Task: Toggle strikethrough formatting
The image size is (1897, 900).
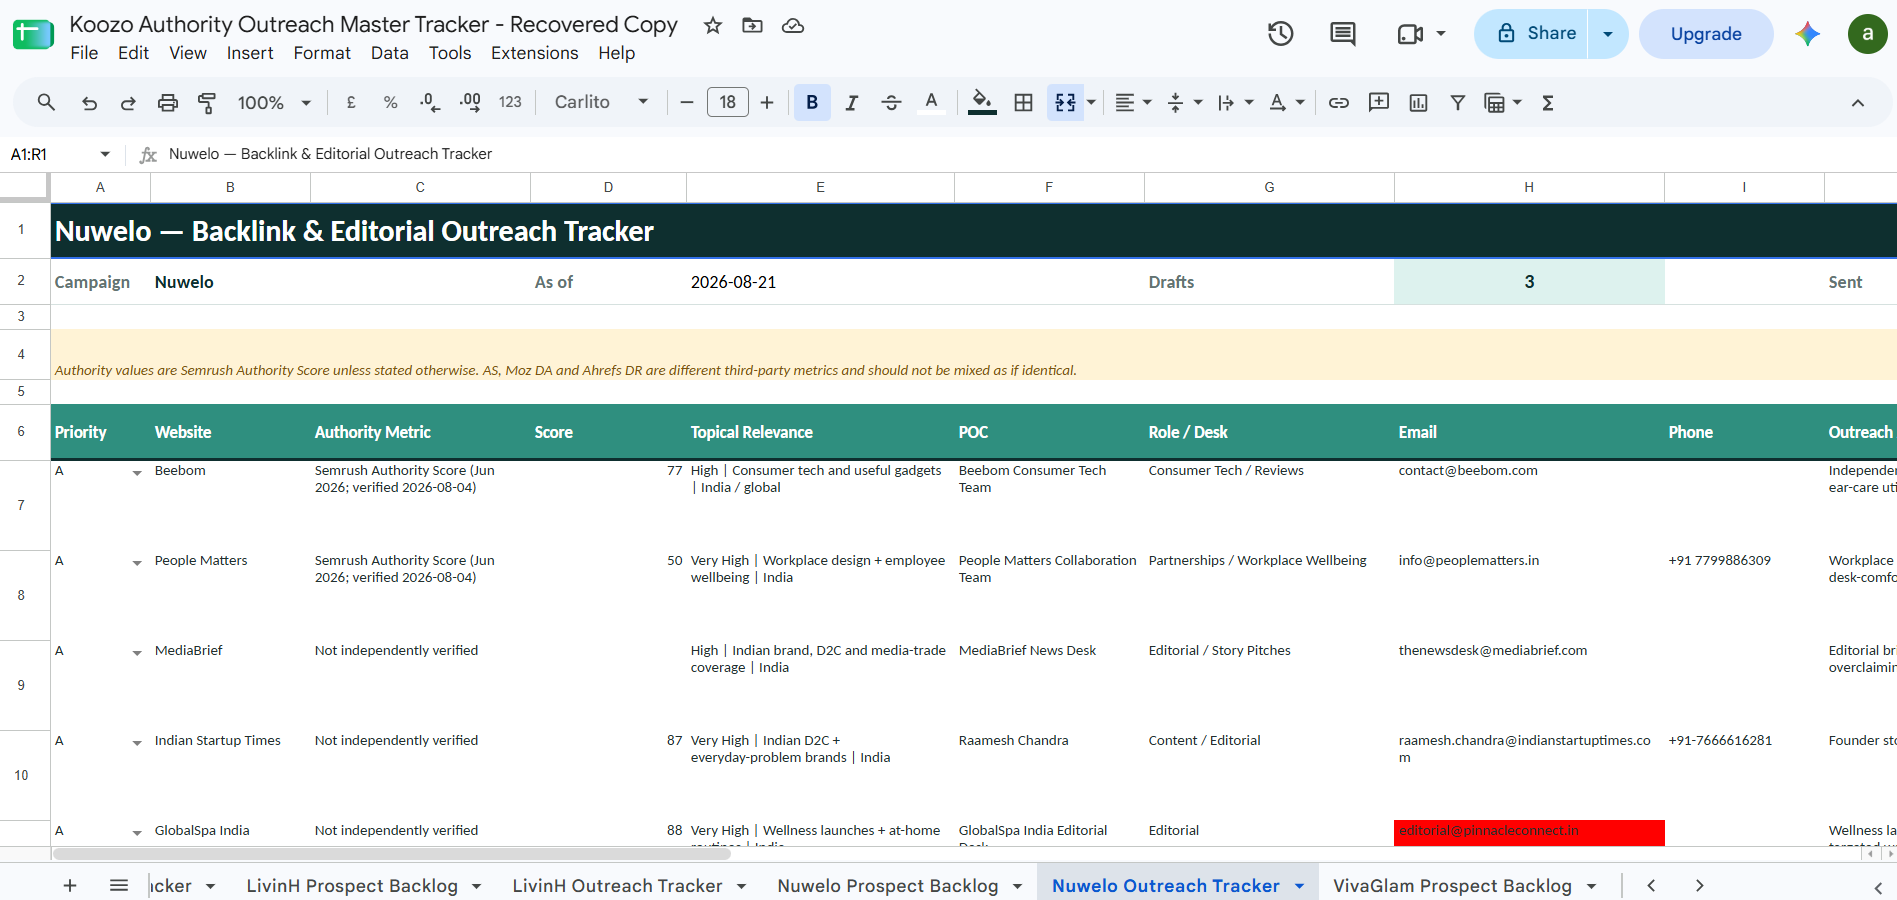Action: coord(891,102)
